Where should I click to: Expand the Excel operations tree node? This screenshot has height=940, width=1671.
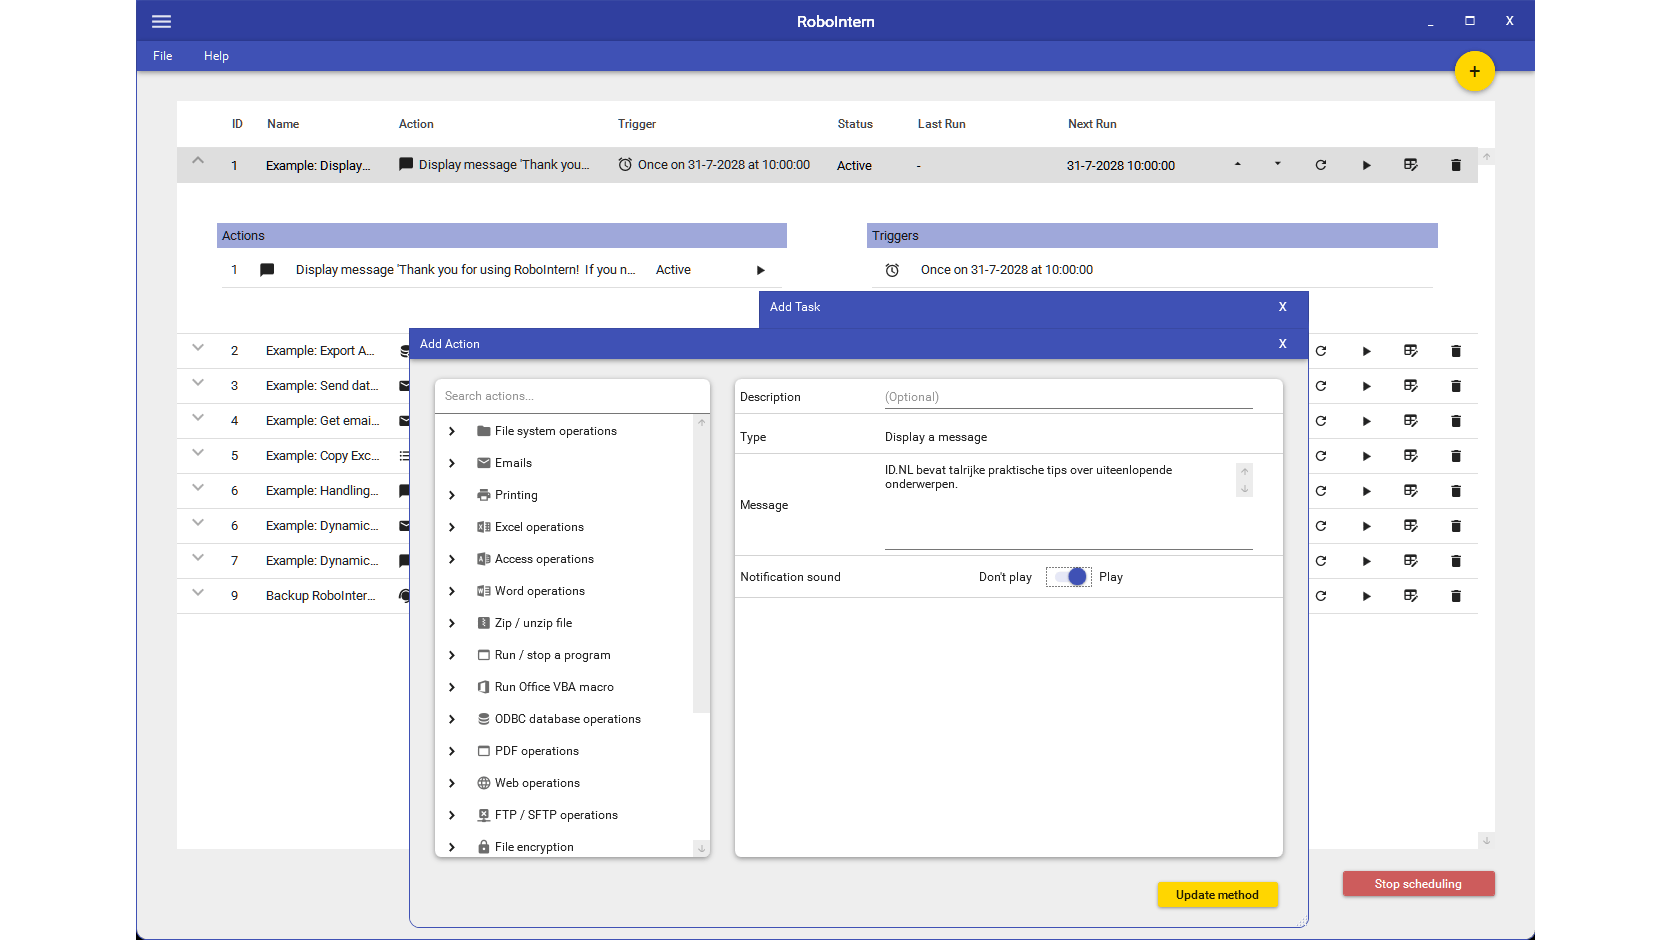click(452, 527)
